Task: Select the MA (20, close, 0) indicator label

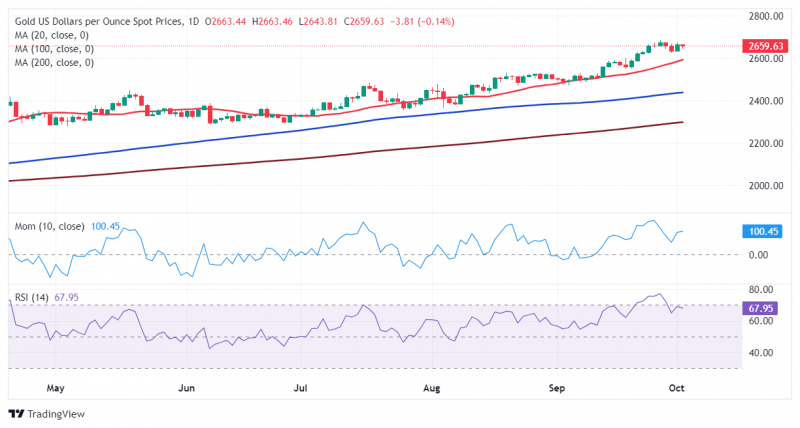Action: point(52,35)
